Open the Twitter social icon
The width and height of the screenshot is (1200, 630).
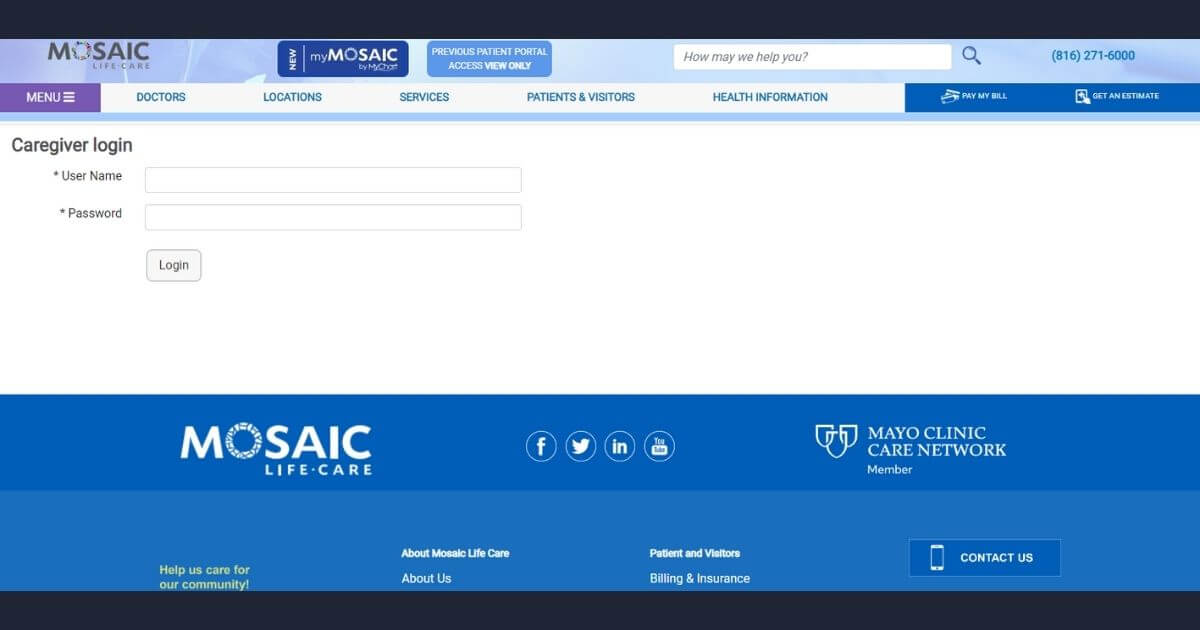581,446
